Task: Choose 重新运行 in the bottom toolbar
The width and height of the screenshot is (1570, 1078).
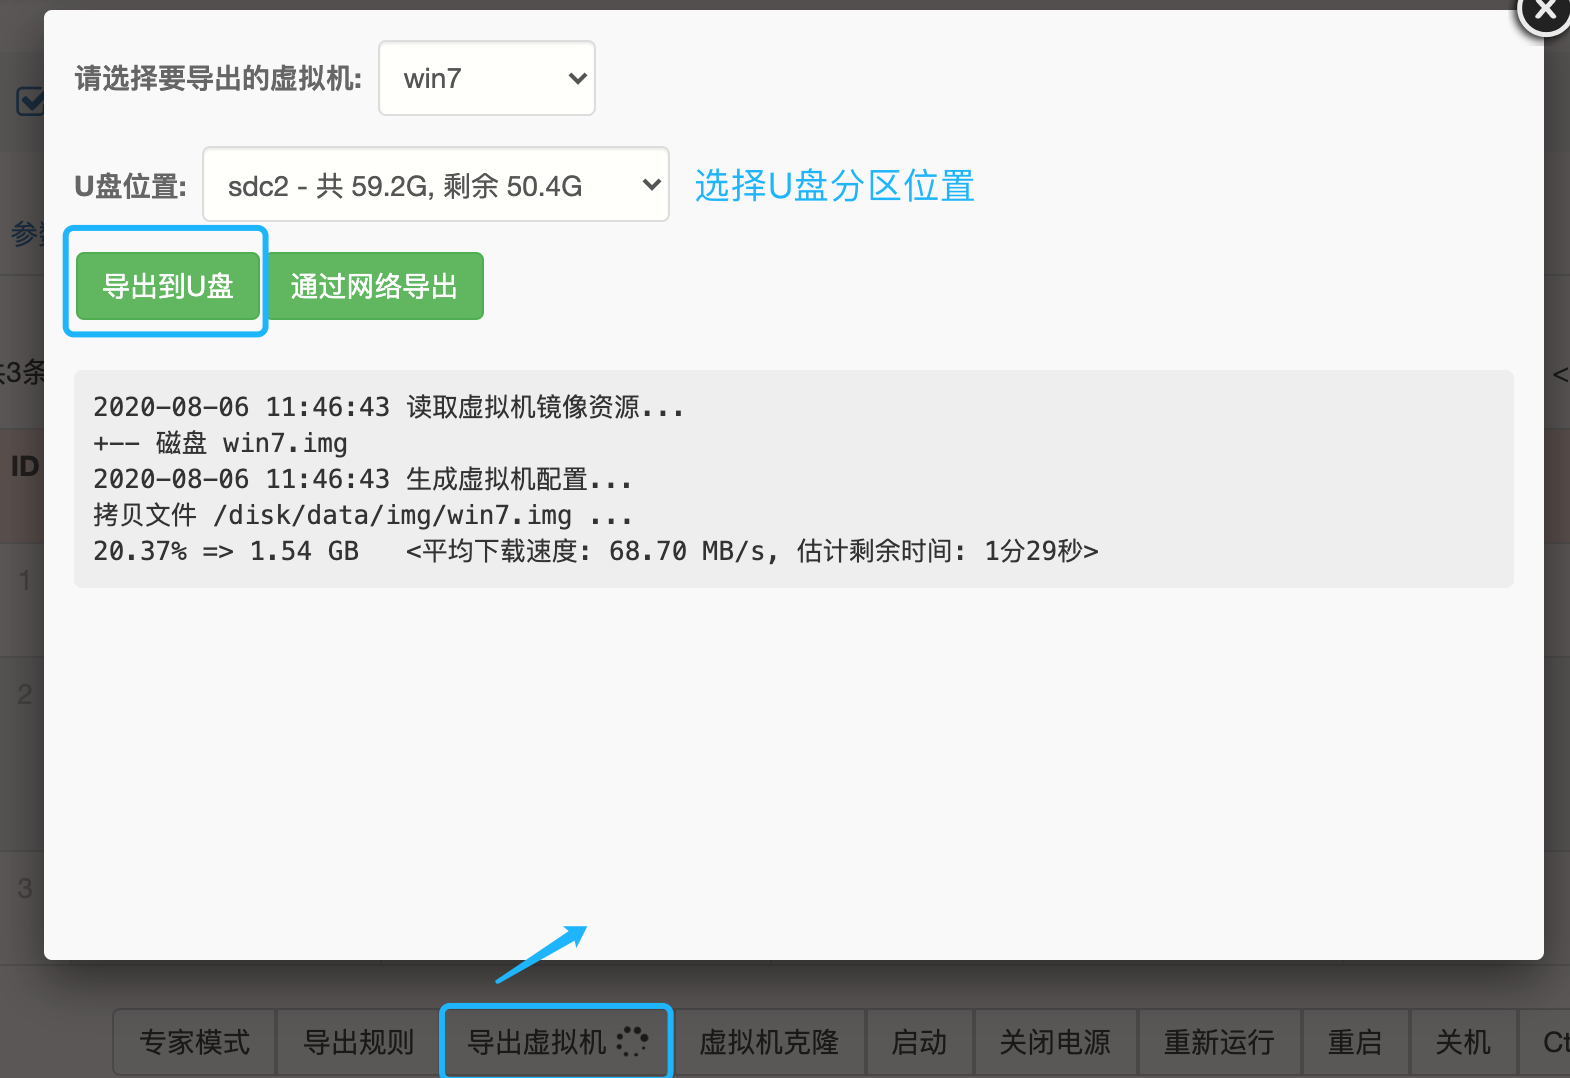Action: (x=1219, y=1042)
